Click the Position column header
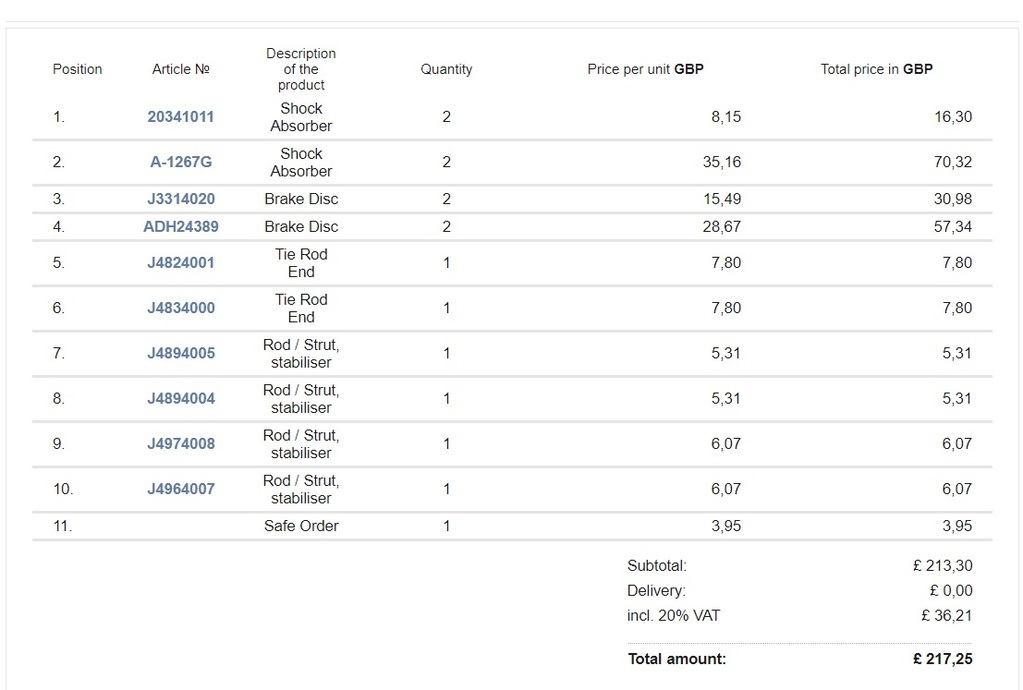 click(x=77, y=69)
